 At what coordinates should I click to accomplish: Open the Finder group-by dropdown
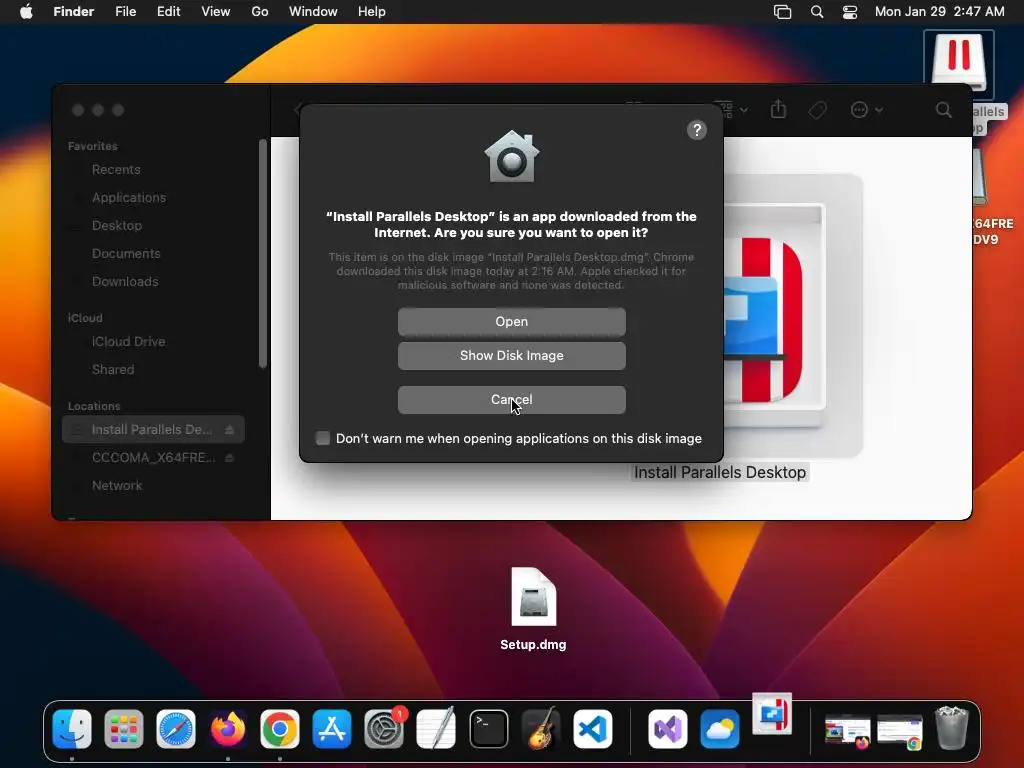730,110
